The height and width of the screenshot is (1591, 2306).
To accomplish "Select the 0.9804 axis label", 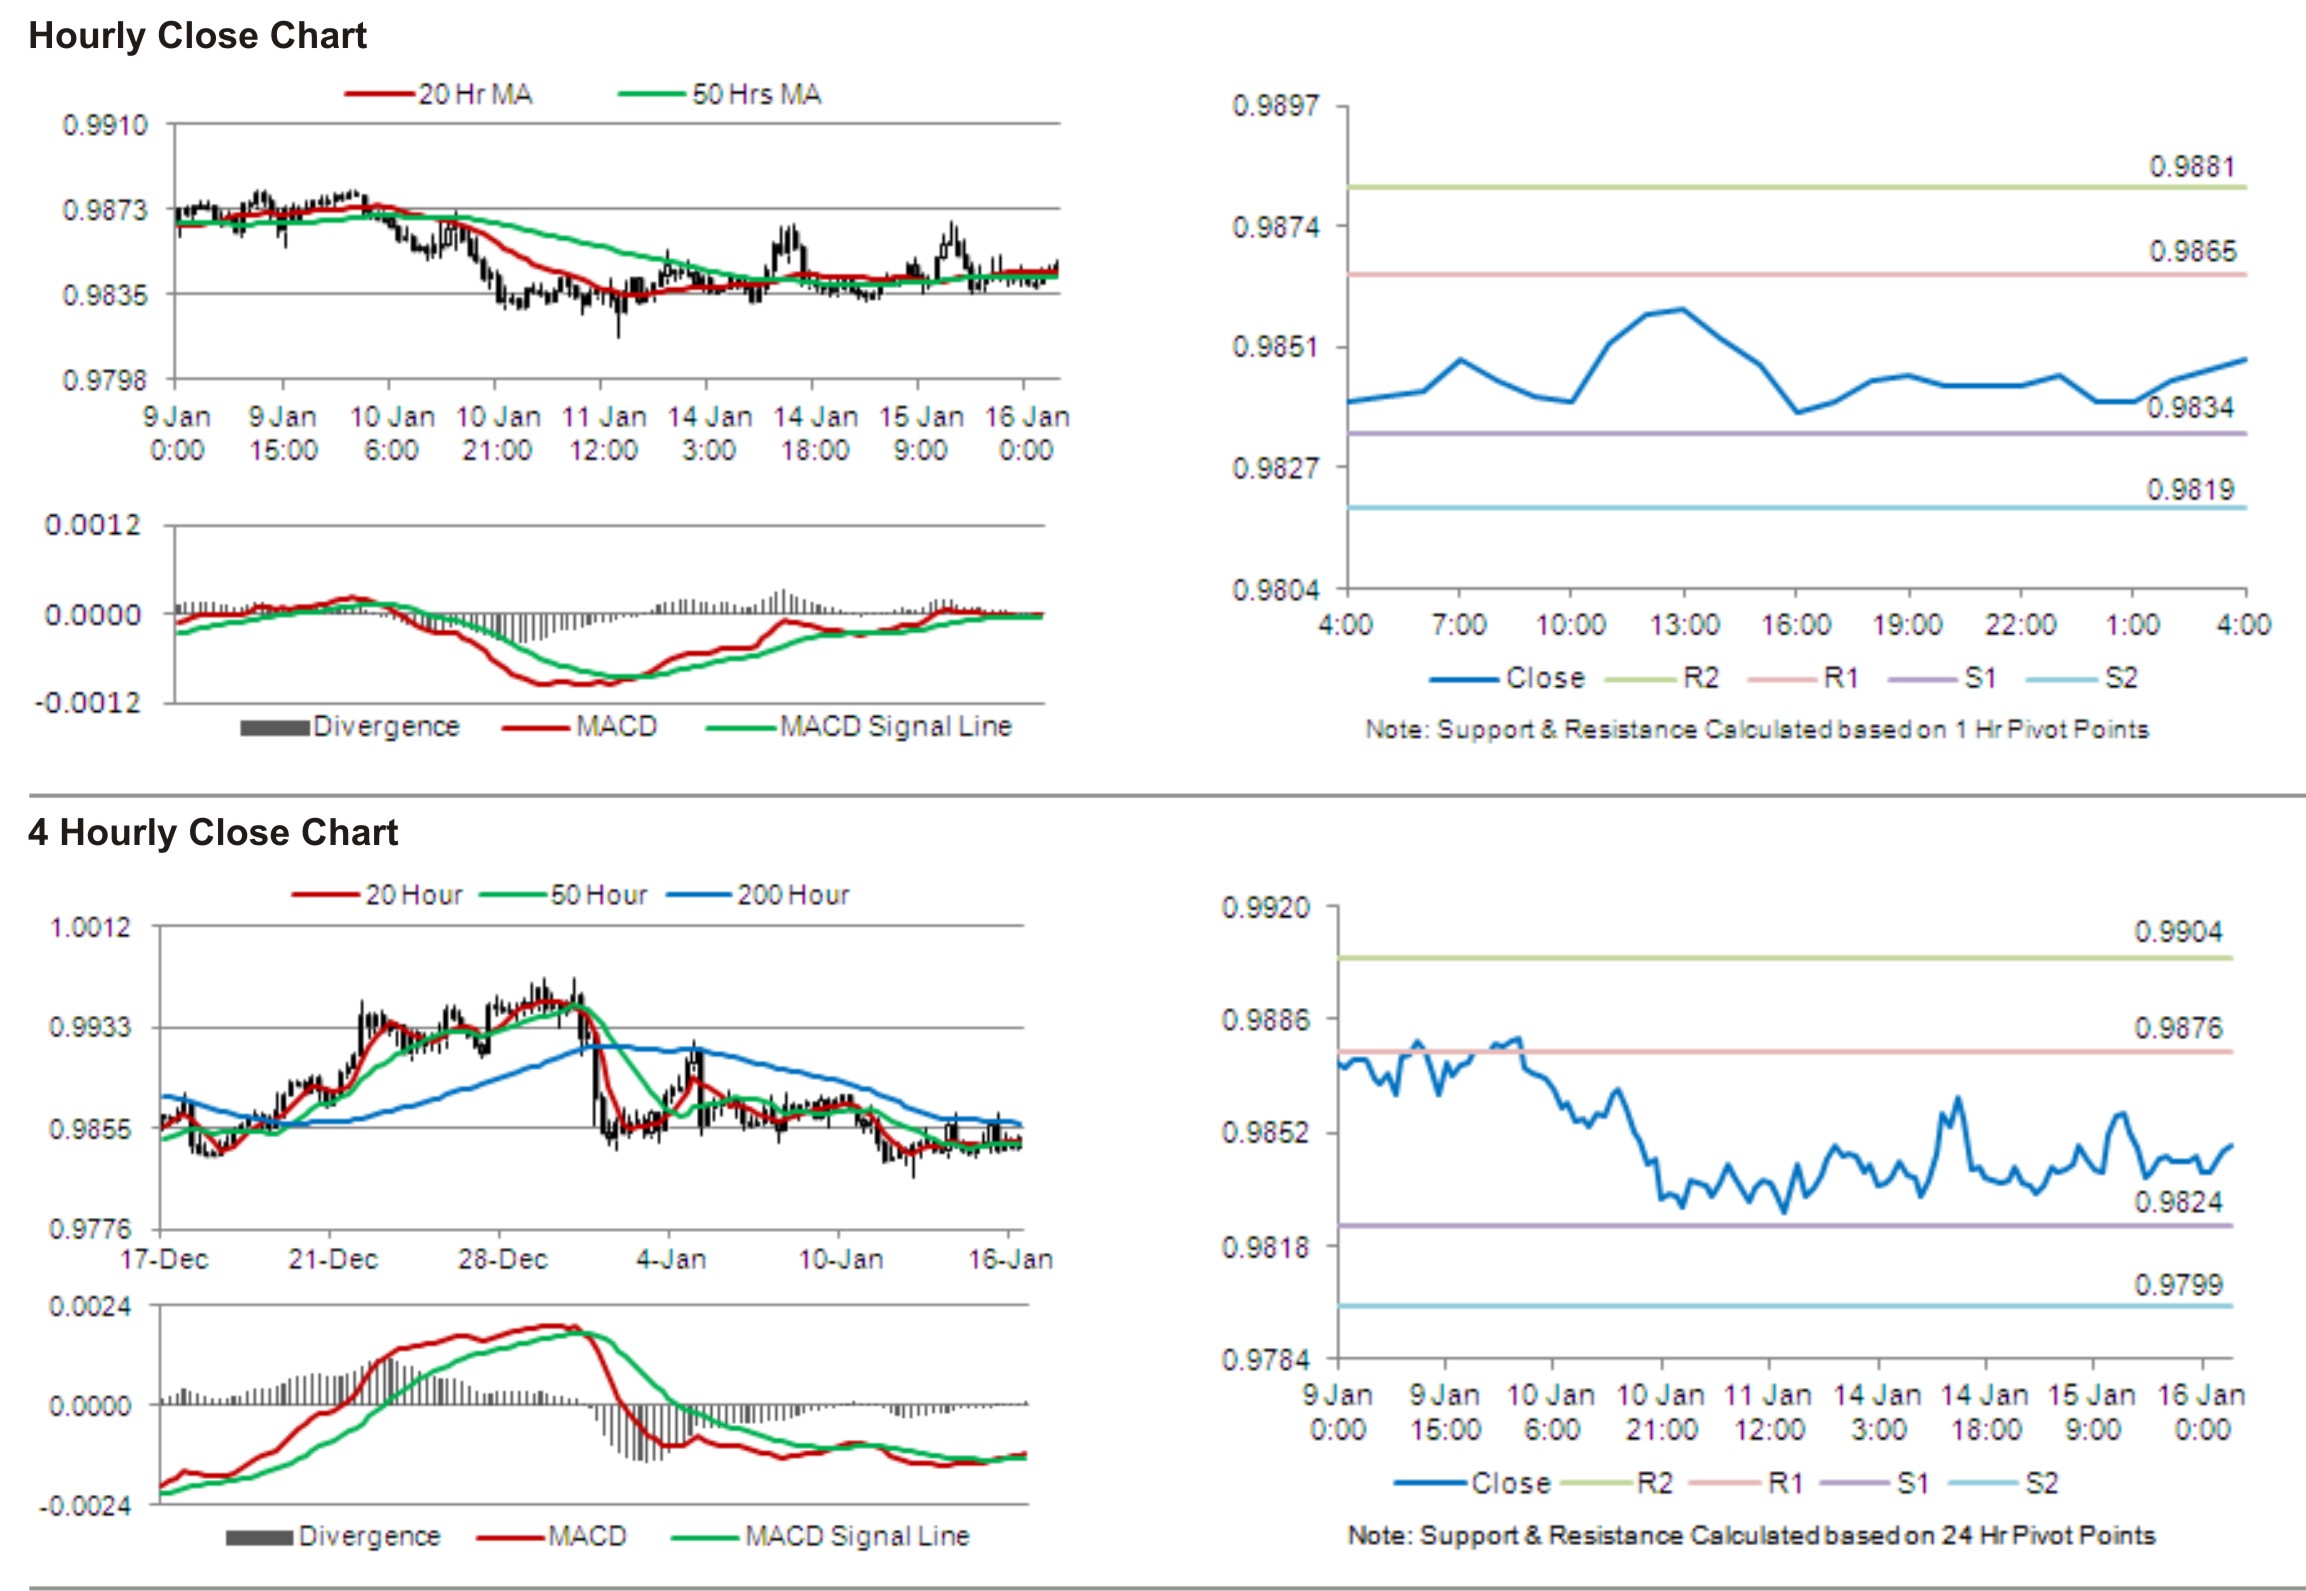I will [x=1275, y=591].
